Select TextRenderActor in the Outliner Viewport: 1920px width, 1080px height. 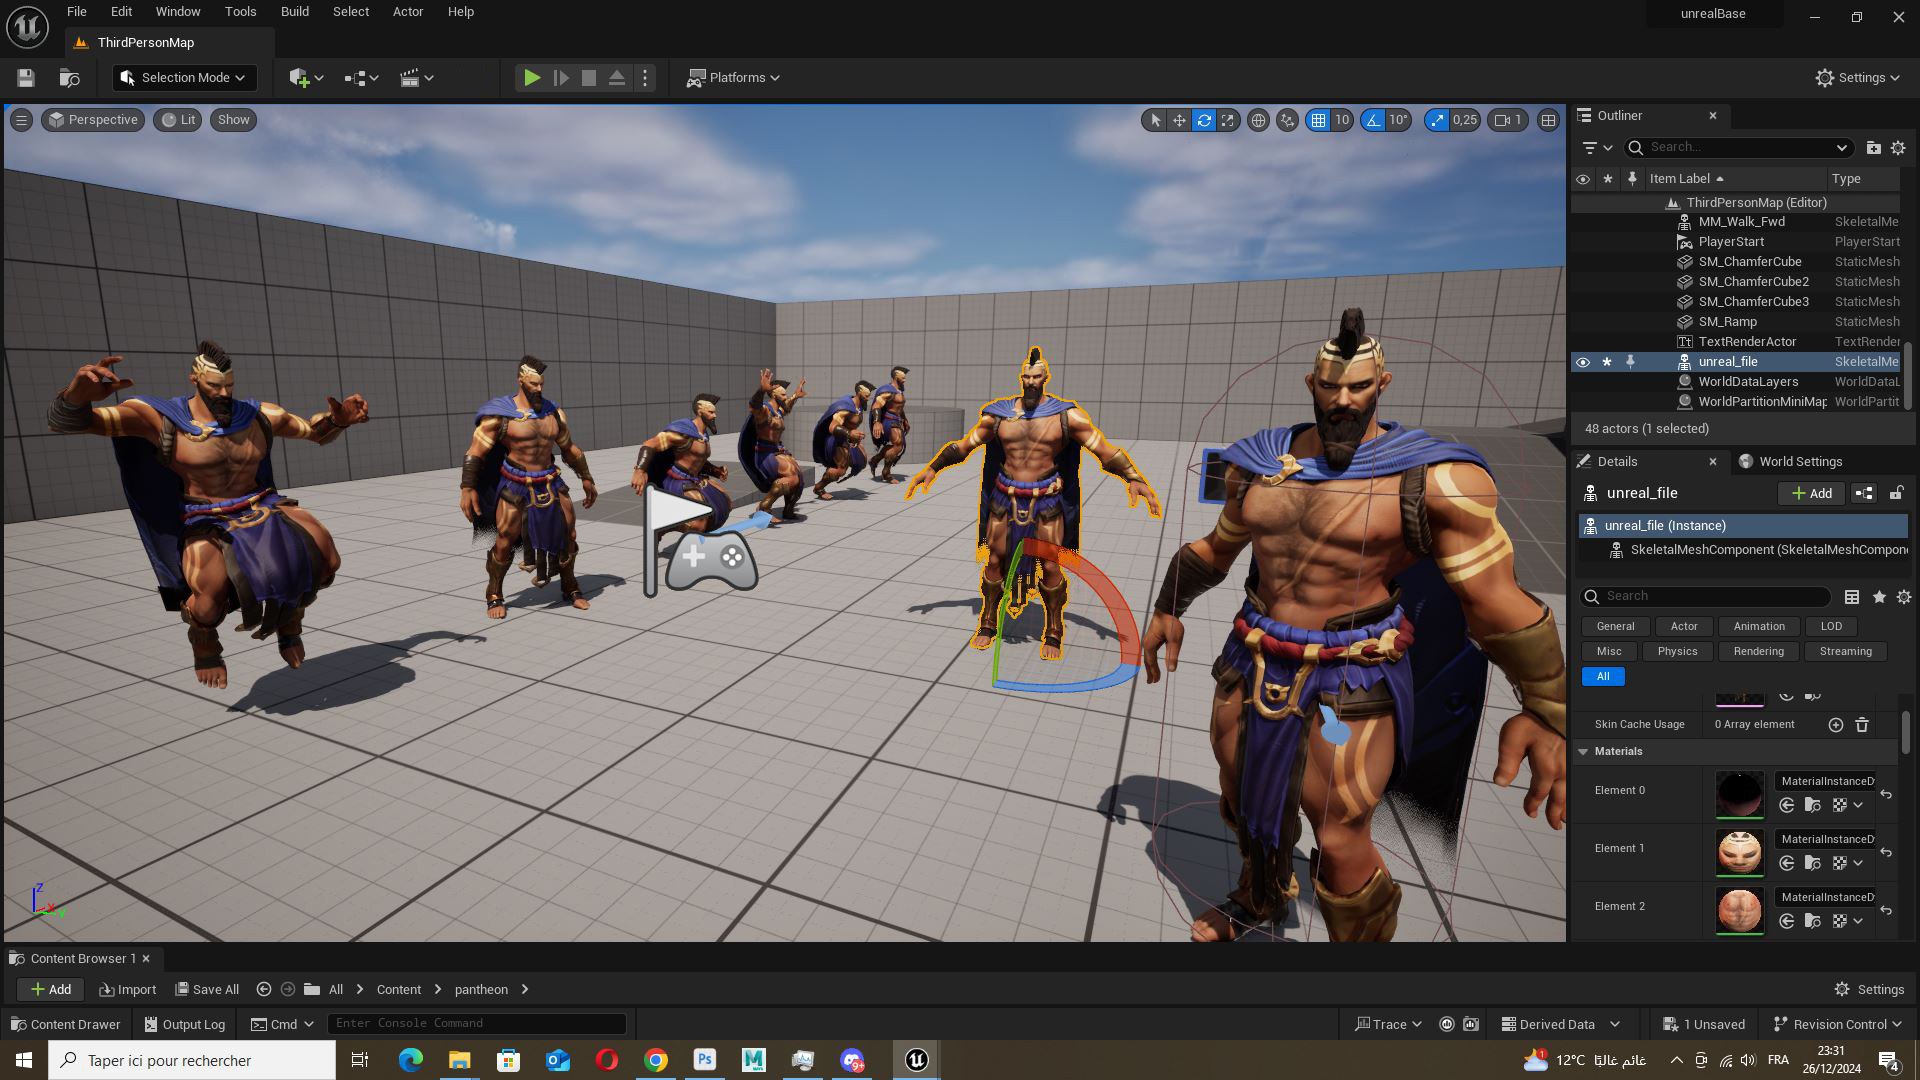click(x=1747, y=342)
